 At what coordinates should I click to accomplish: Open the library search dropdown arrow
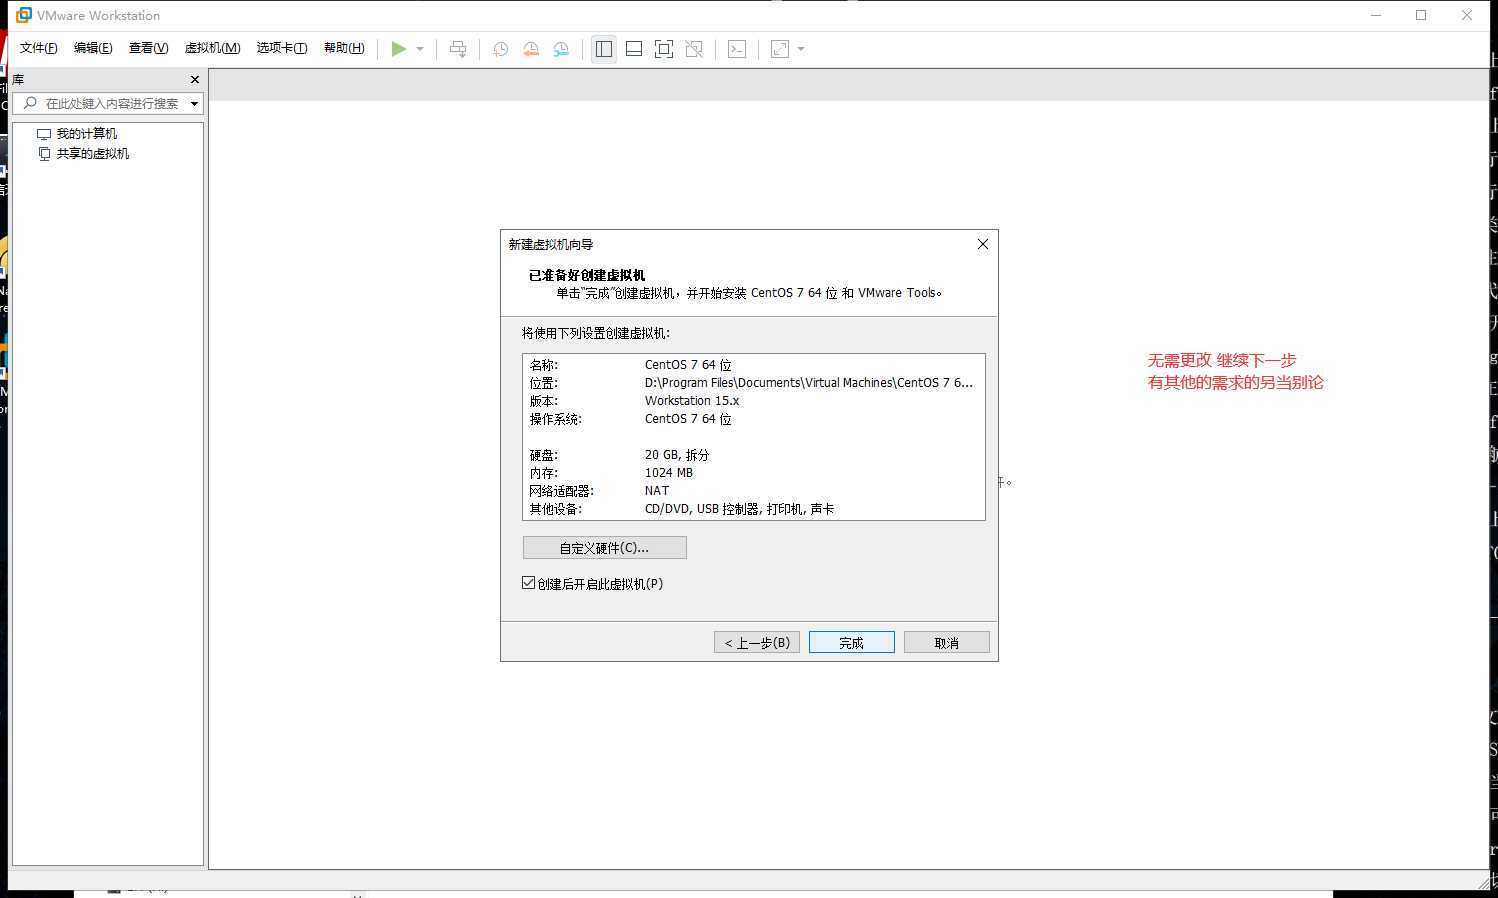point(194,104)
